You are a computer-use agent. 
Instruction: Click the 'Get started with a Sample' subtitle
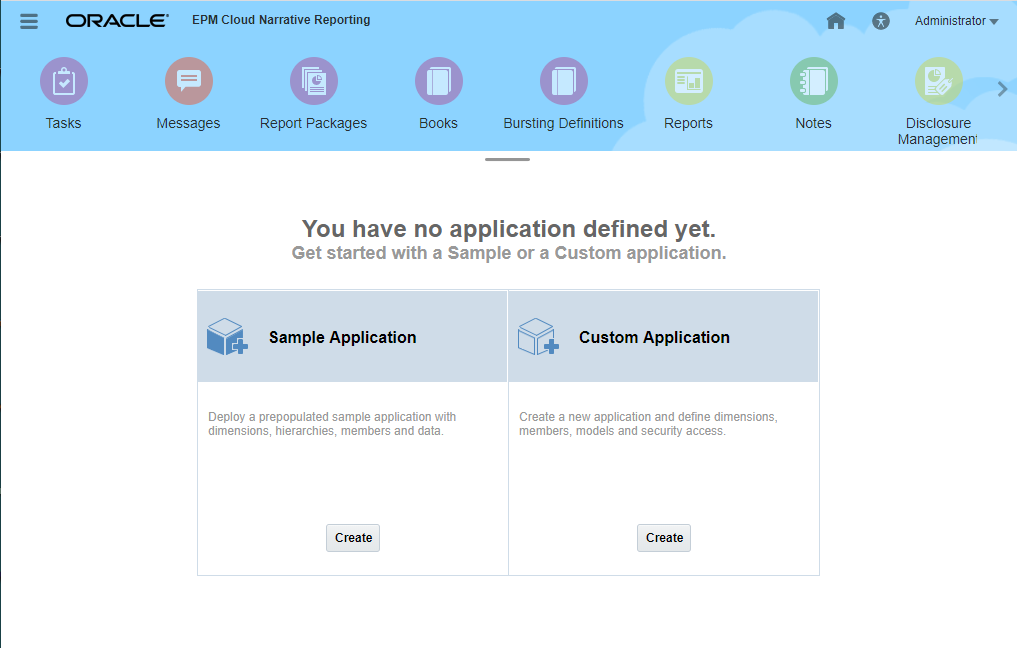click(x=508, y=253)
